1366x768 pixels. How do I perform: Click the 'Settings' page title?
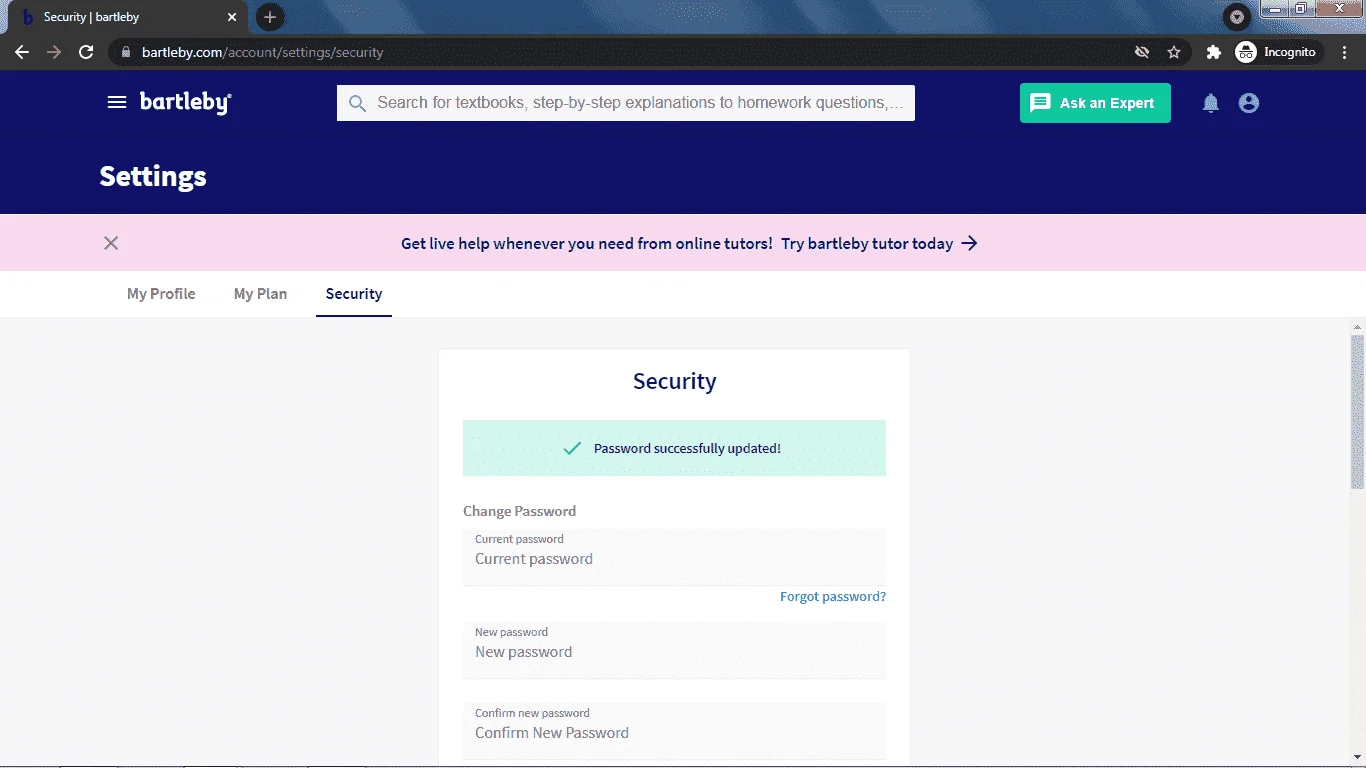(x=153, y=176)
